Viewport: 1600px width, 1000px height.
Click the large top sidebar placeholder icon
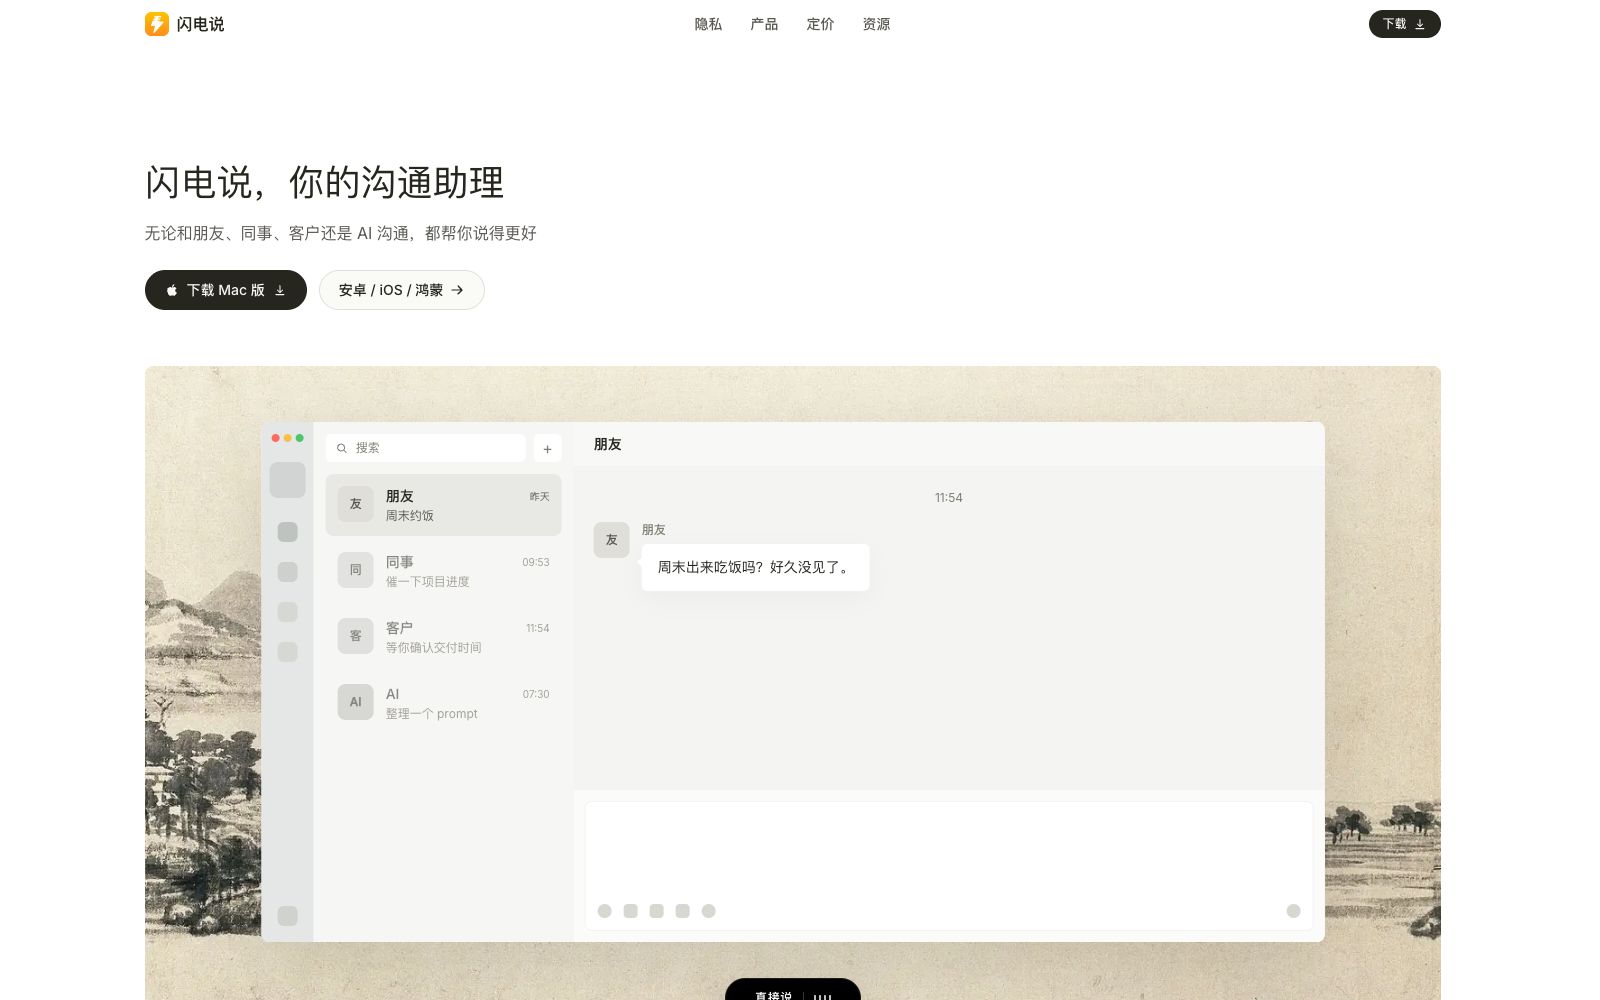click(287, 480)
